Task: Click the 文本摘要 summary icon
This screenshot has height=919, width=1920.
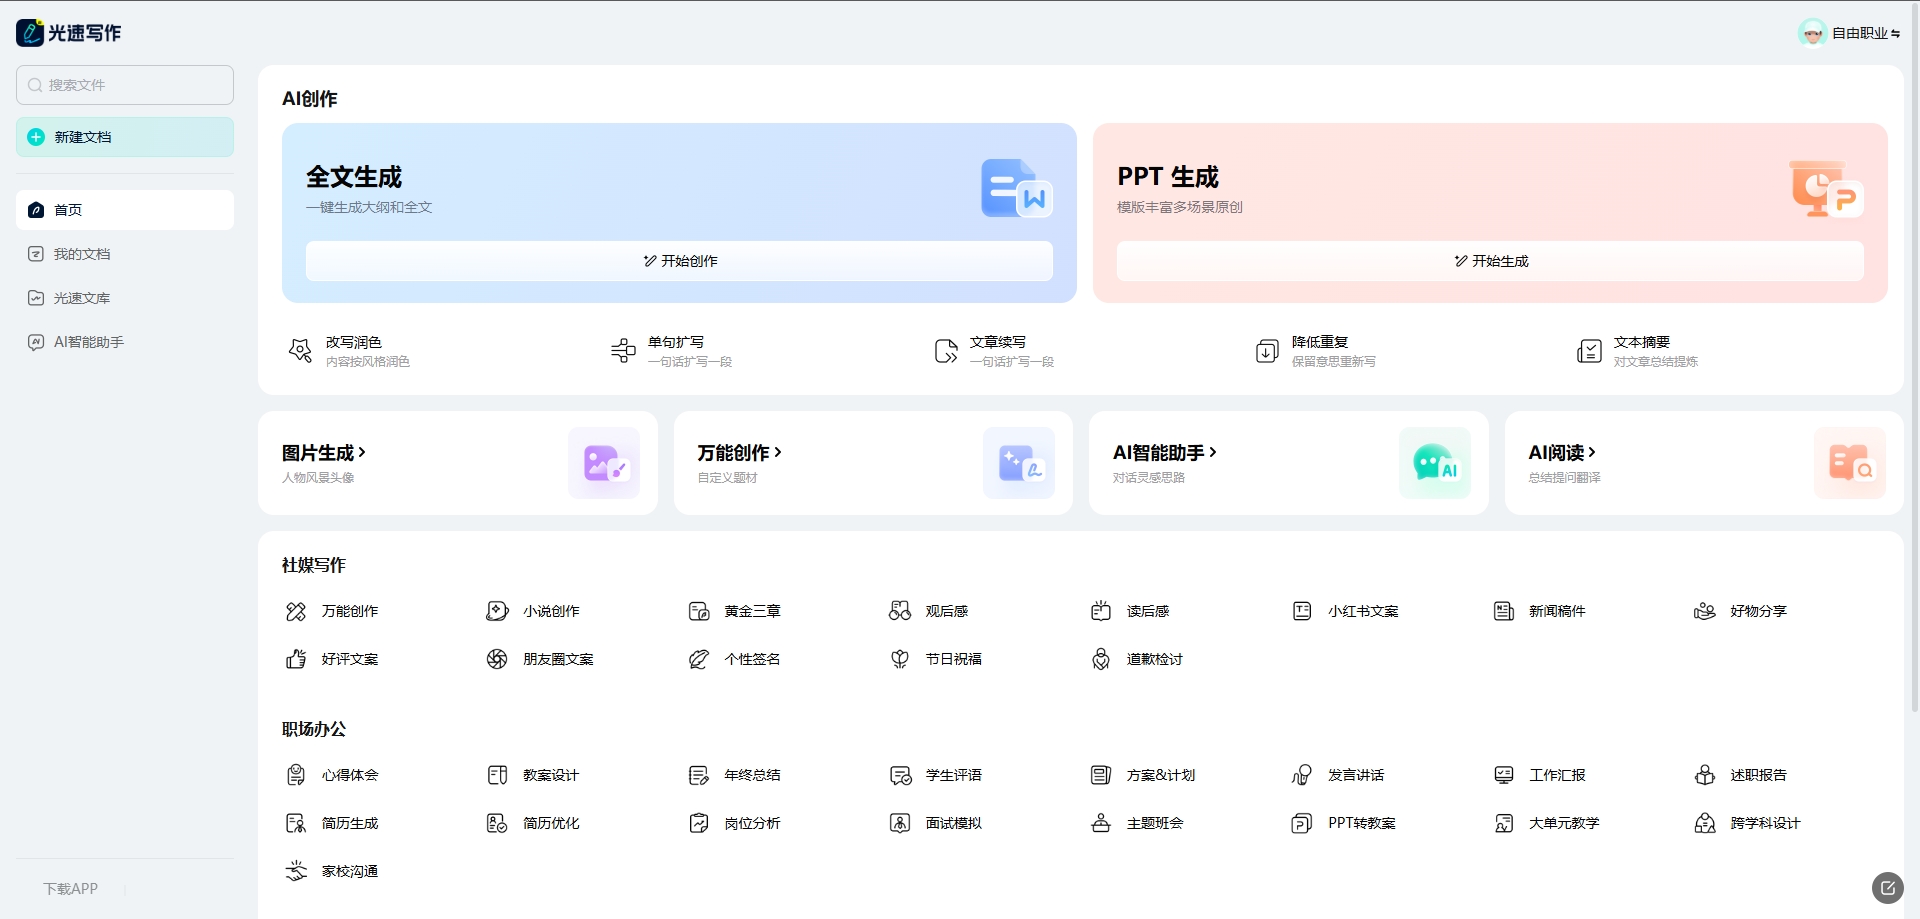Action: pos(1589,351)
